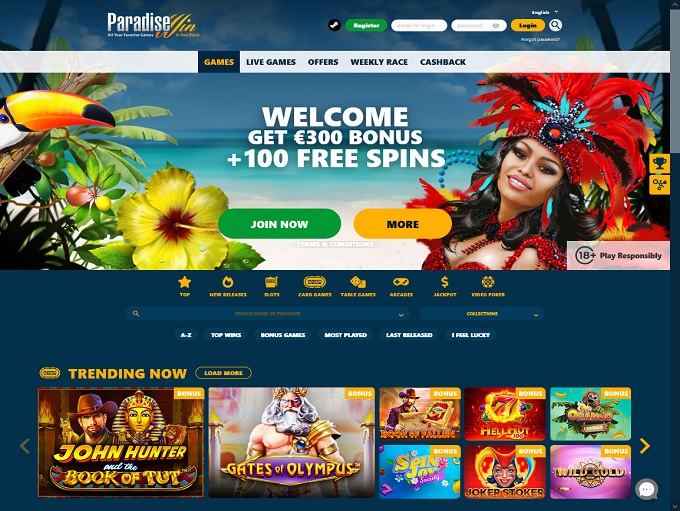This screenshot has width=680, height=511.
Task: Follow the Forgot password link
Action: (540, 39)
